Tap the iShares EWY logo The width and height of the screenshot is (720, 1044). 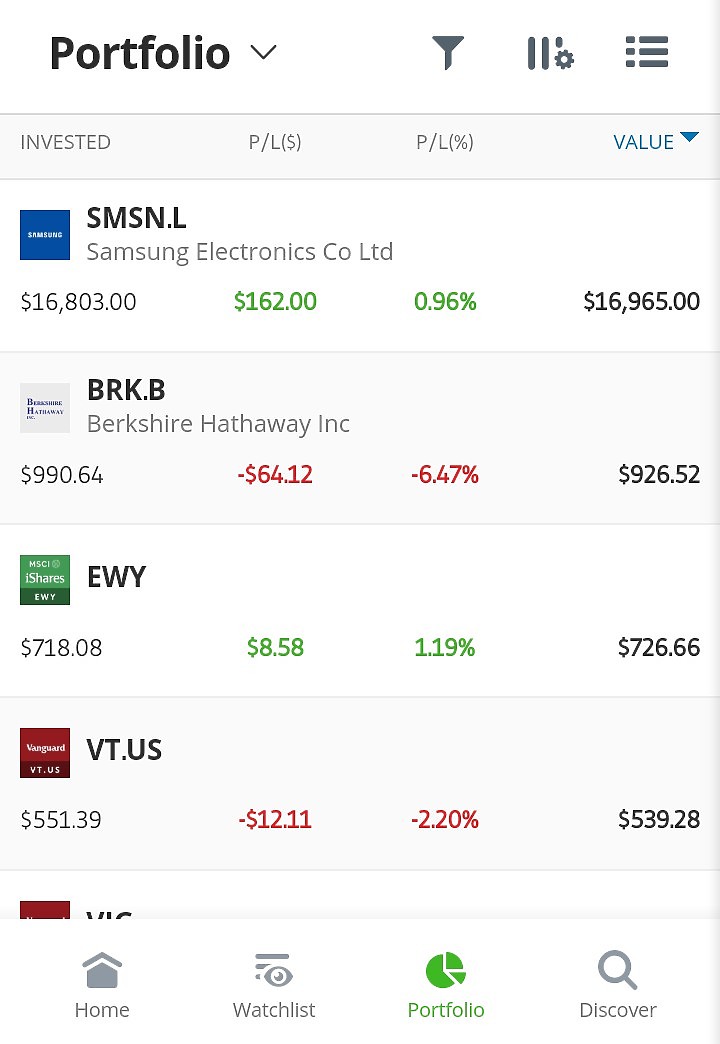pos(45,580)
